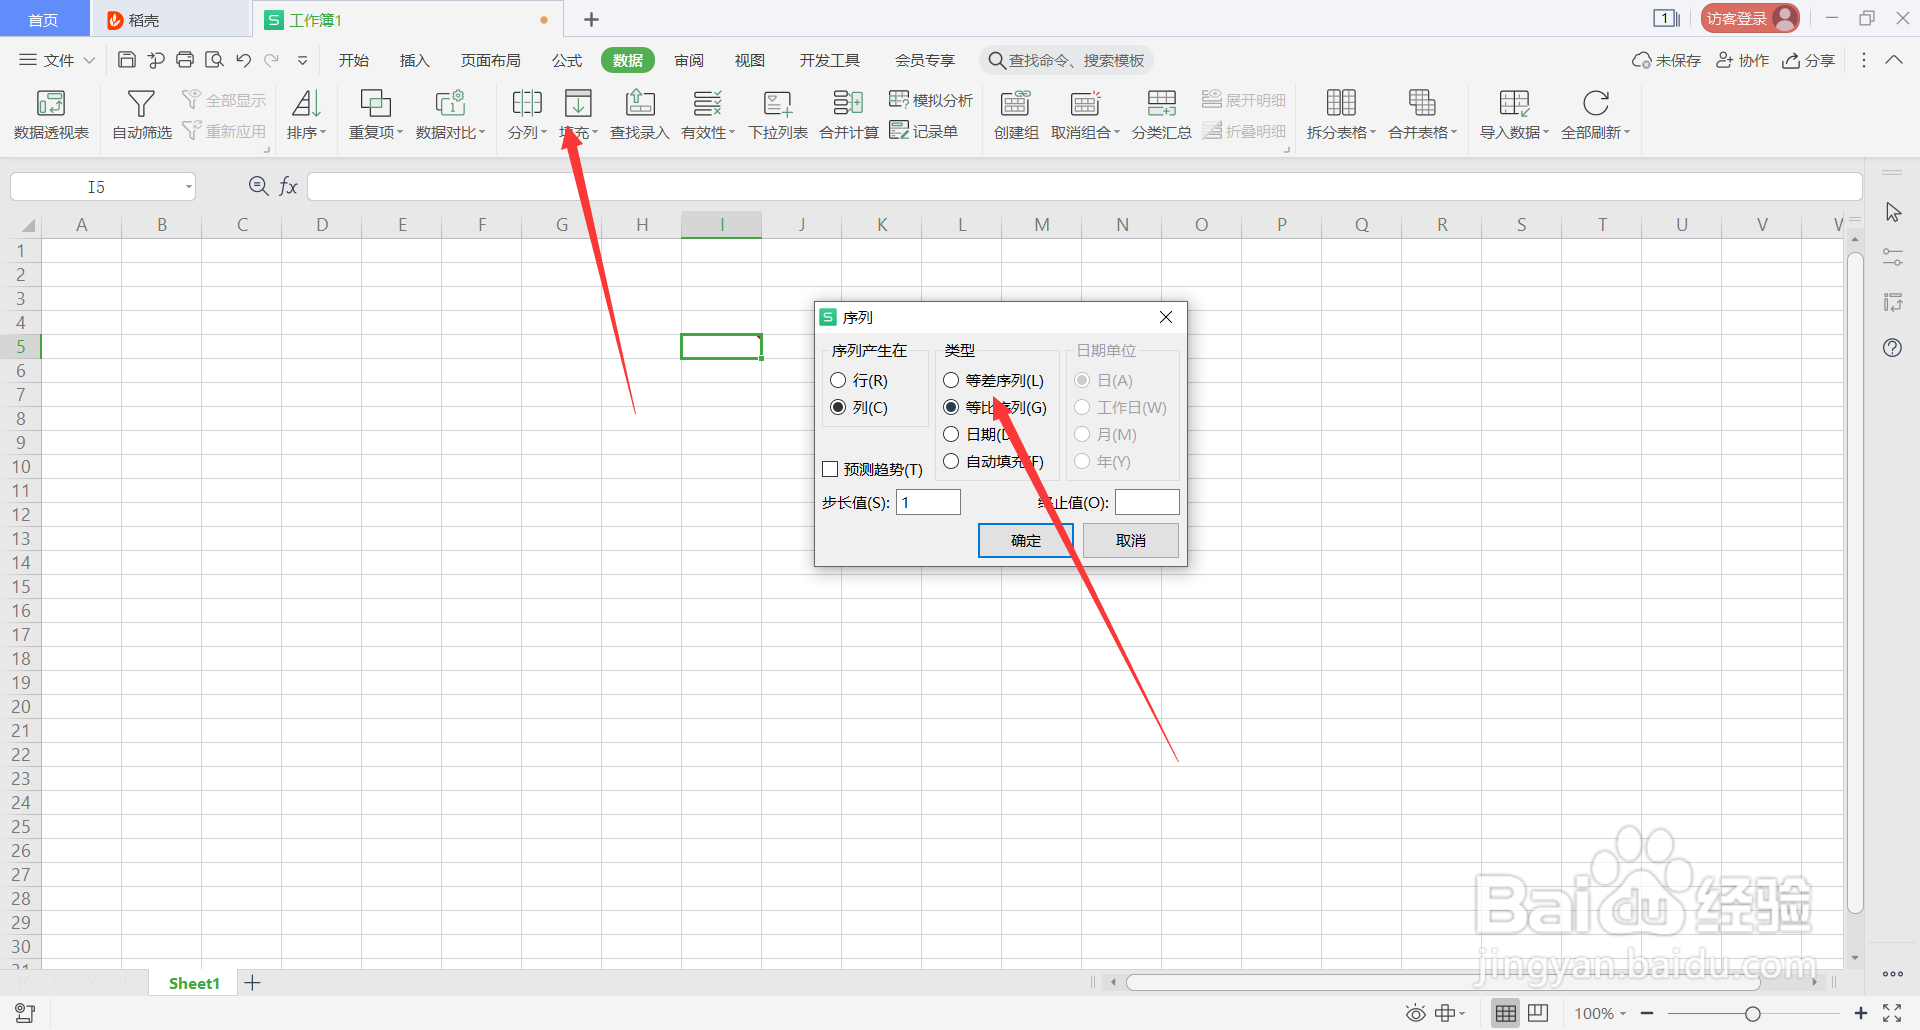This screenshot has width=1920, height=1030.
Task: Click the Step value (步长值) input field
Action: point(928,502)
